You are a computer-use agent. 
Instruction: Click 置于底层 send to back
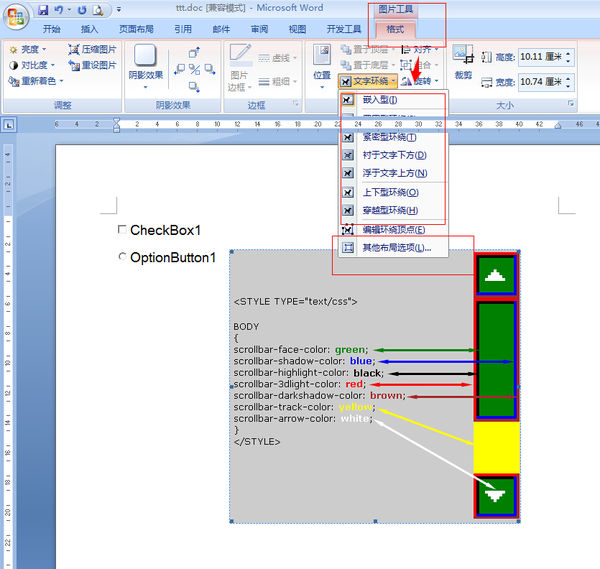coord(366,65)
